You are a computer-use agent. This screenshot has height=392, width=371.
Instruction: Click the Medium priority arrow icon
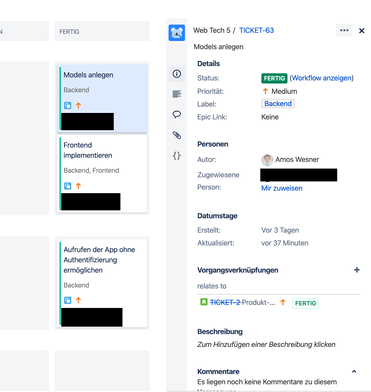[265, 91]
